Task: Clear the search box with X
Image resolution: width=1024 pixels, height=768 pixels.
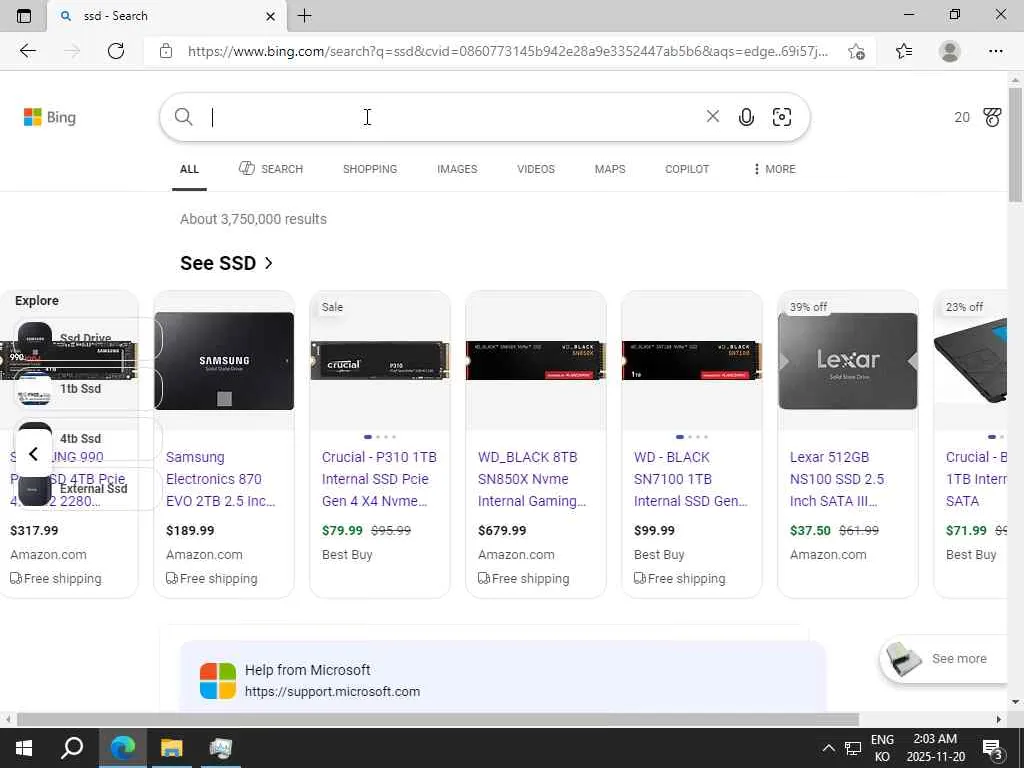Action: [x=712, y=117]
